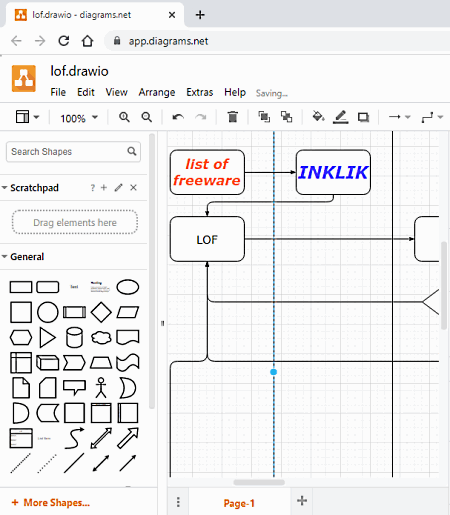Click the Zoom In magnifier icon
Image resolution: width=450 pixels, height=515 pixels.
pyautogui.click(x=124, y=117)
